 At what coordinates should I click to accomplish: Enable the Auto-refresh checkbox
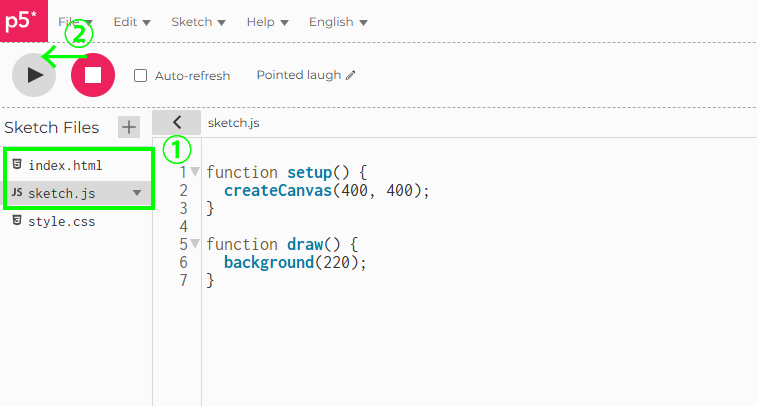click(141, 76)
